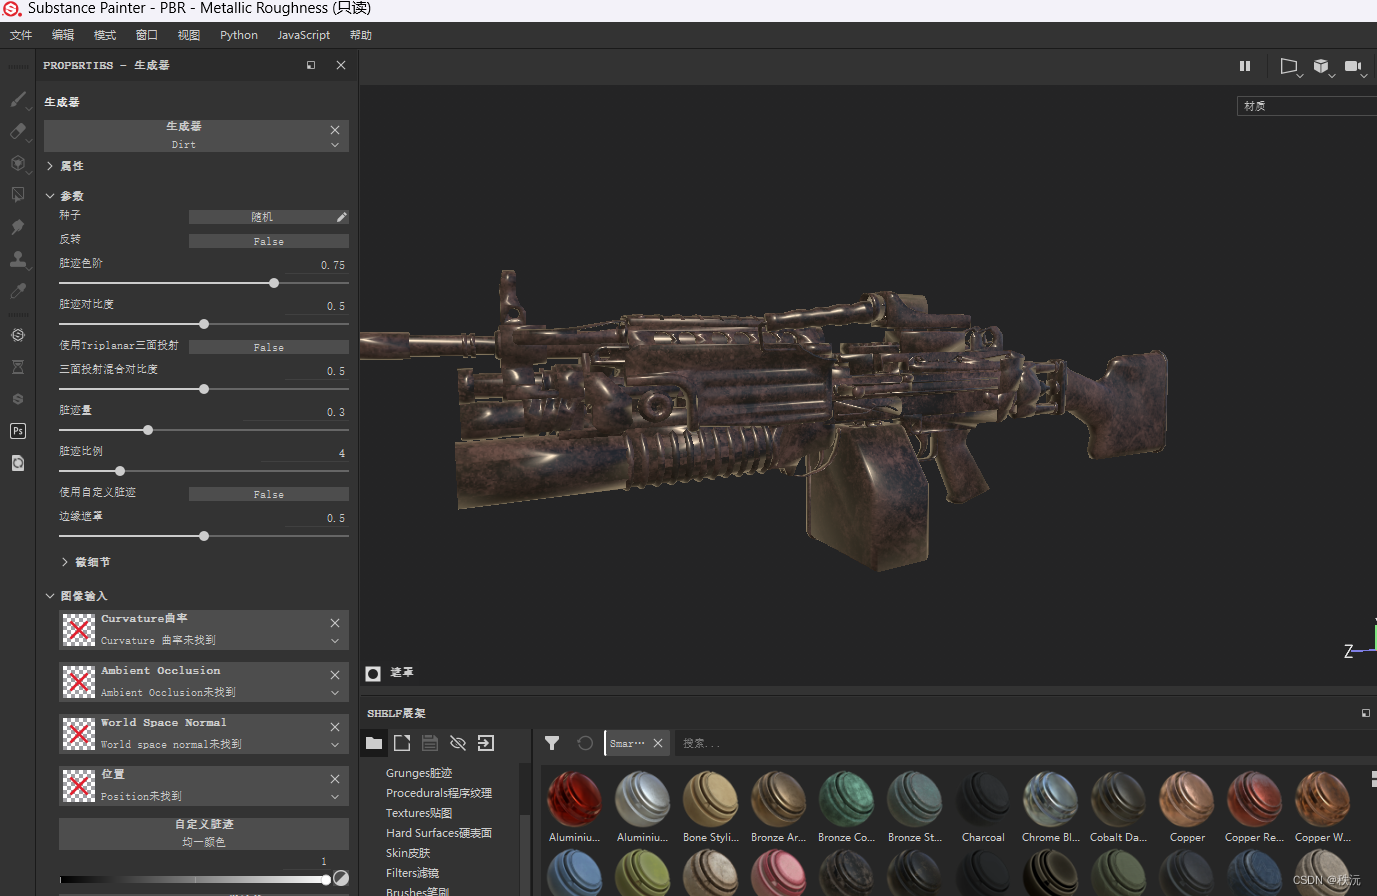Collapse the 图像输入 section
Image resolution: width=1377 pixels, height=896 pixels.
point(50,596)
